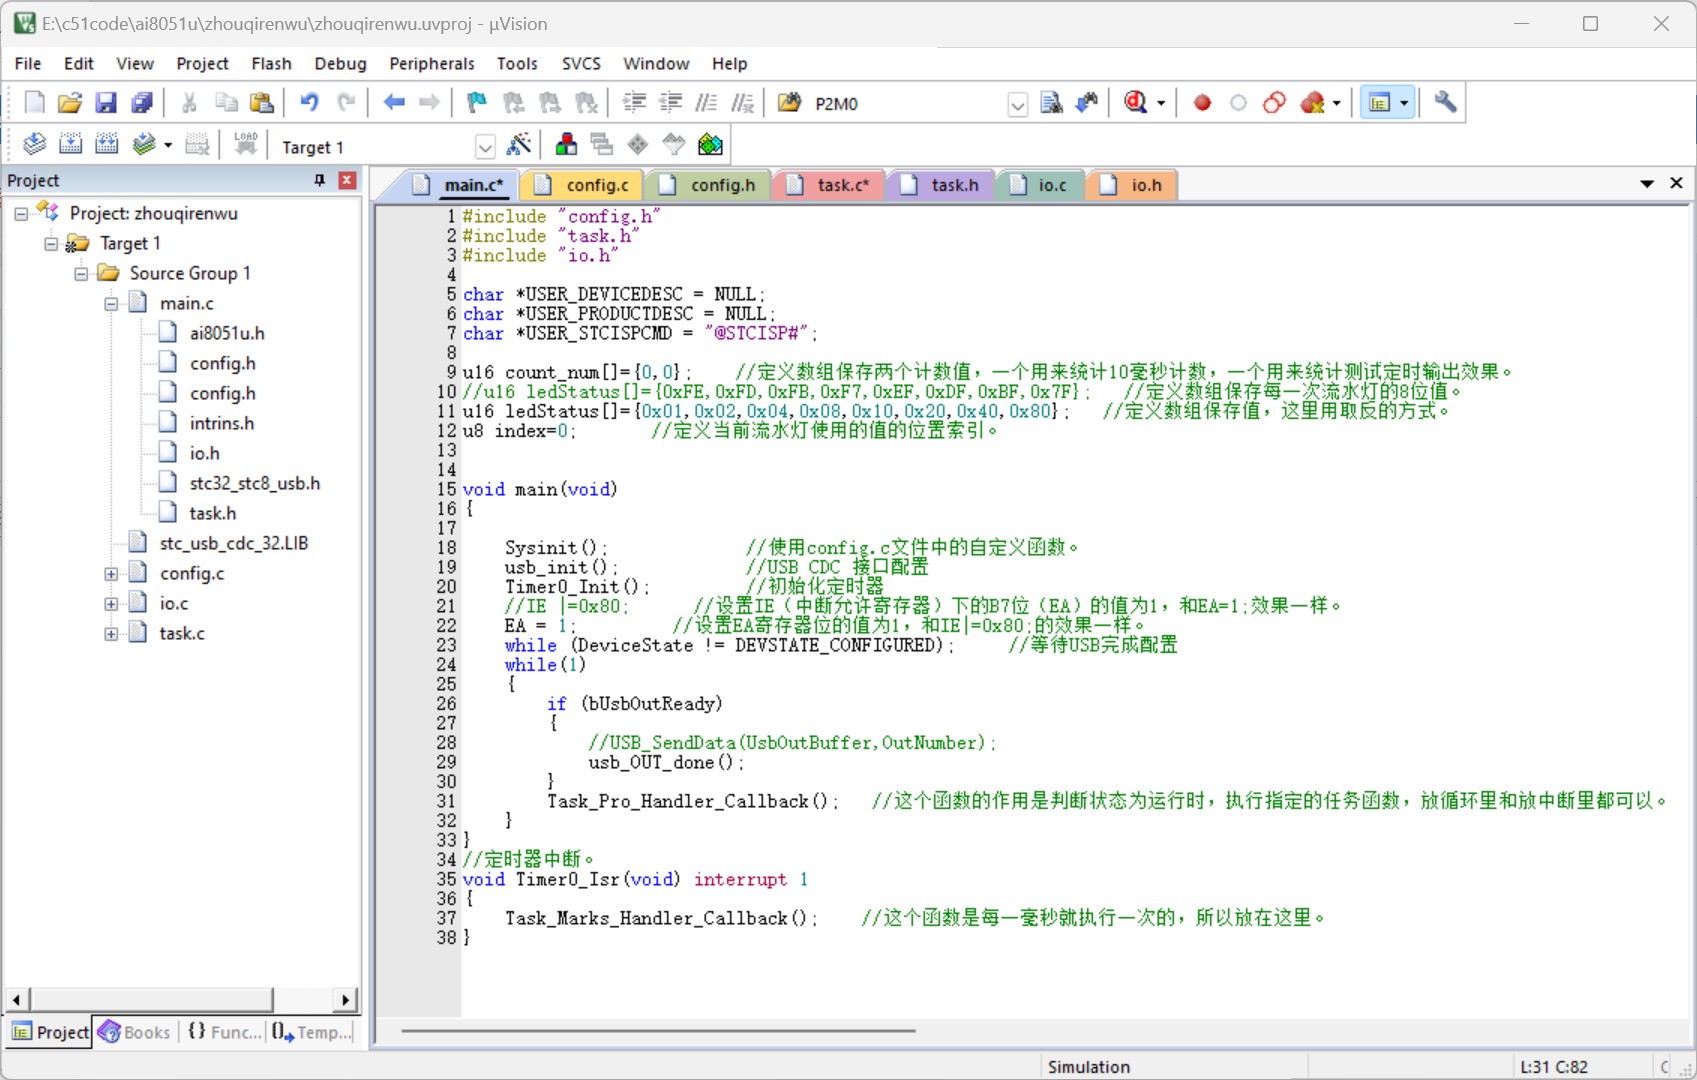Collapse main.c include list

point(111,304)
